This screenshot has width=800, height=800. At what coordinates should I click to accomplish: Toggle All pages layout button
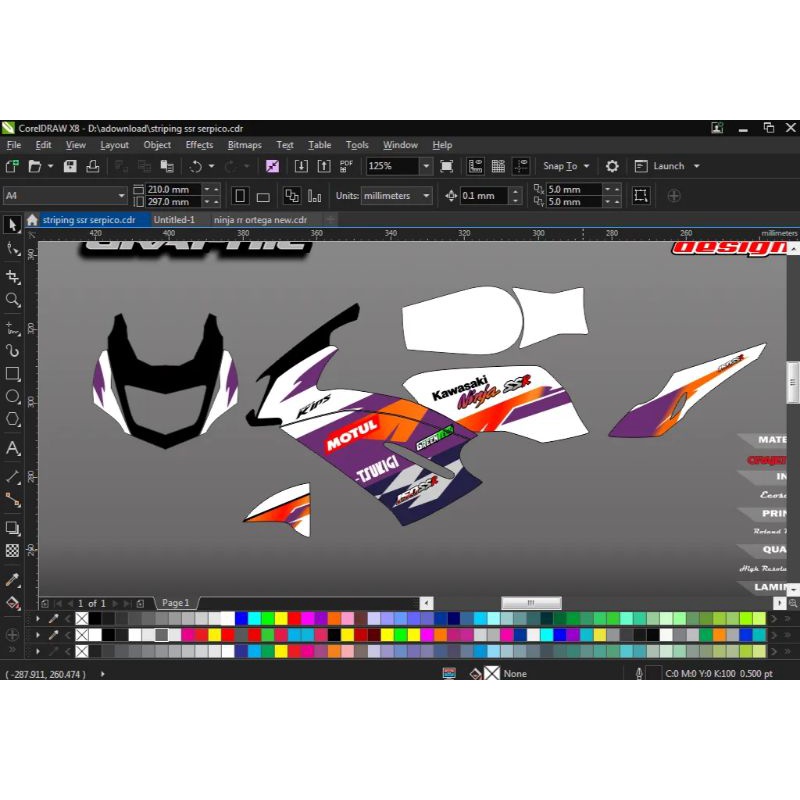(292, 196)
